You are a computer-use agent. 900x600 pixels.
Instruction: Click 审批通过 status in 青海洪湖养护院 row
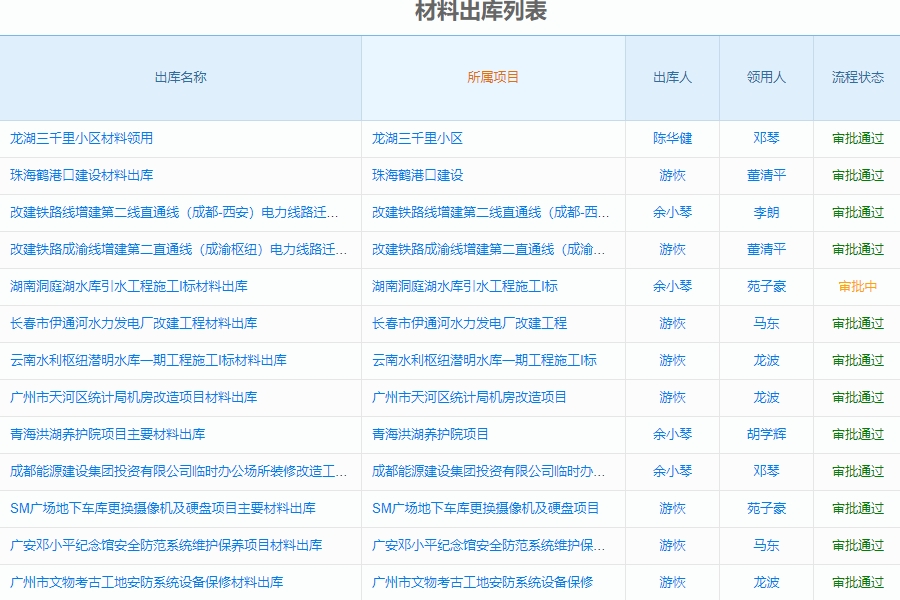(858, 434)
